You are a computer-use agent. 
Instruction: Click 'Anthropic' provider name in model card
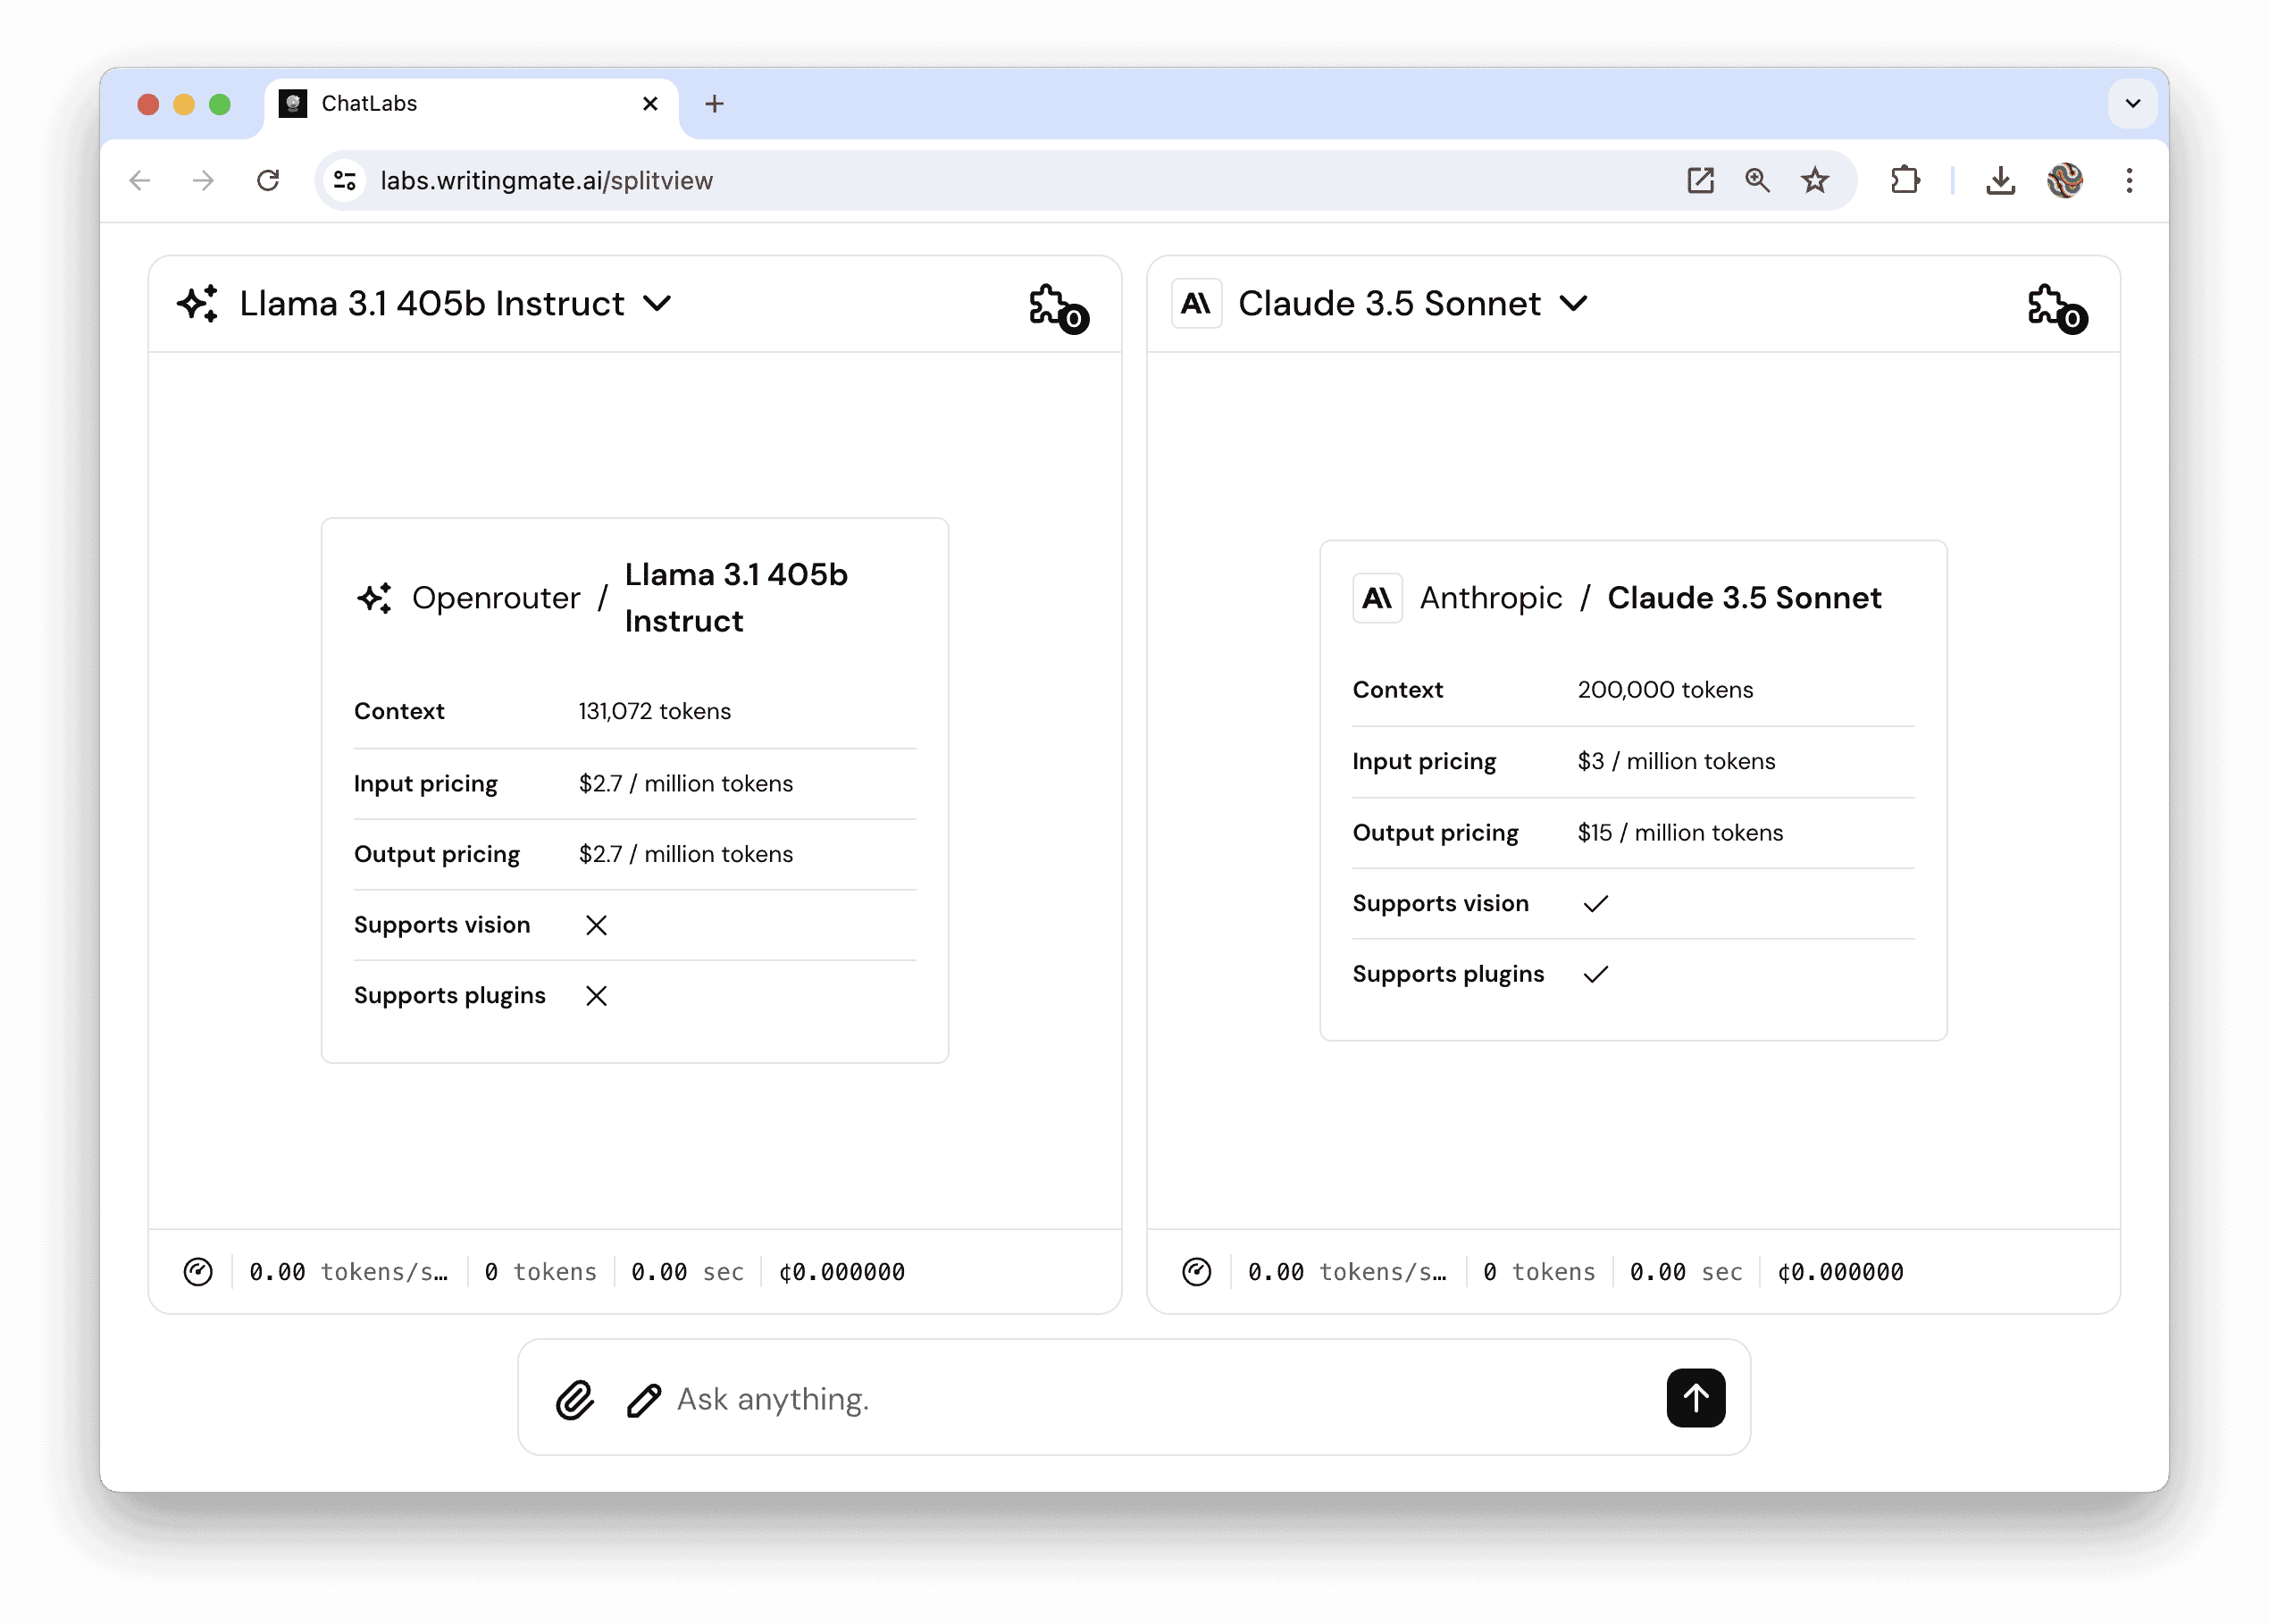coord(1491,598)
